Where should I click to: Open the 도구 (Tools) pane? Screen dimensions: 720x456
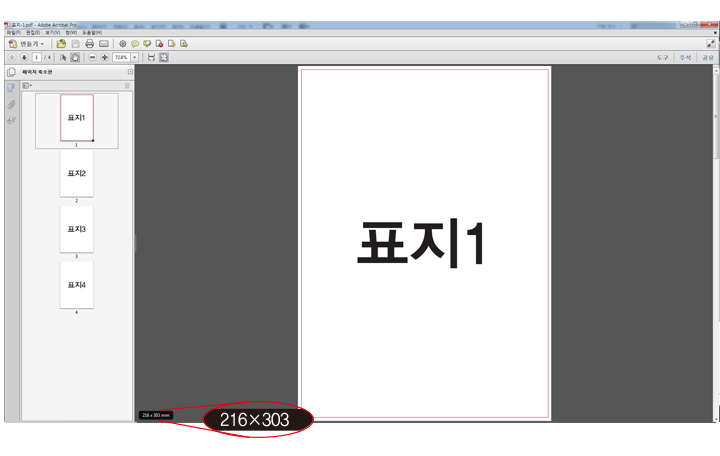663,58
